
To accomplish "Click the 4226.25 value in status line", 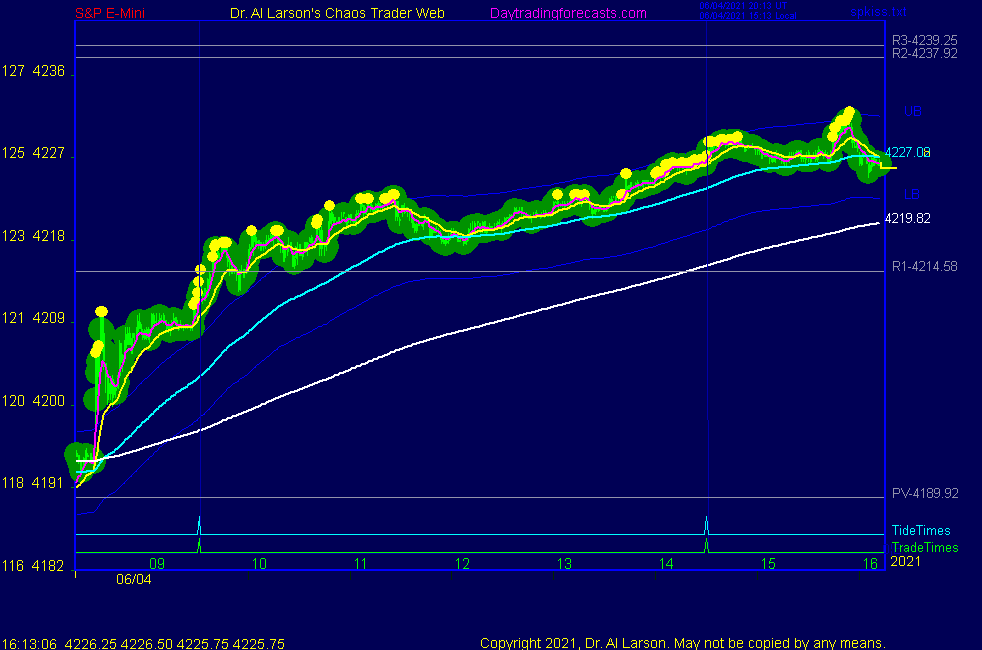I will pyautogui.click(x=91, y=643).
